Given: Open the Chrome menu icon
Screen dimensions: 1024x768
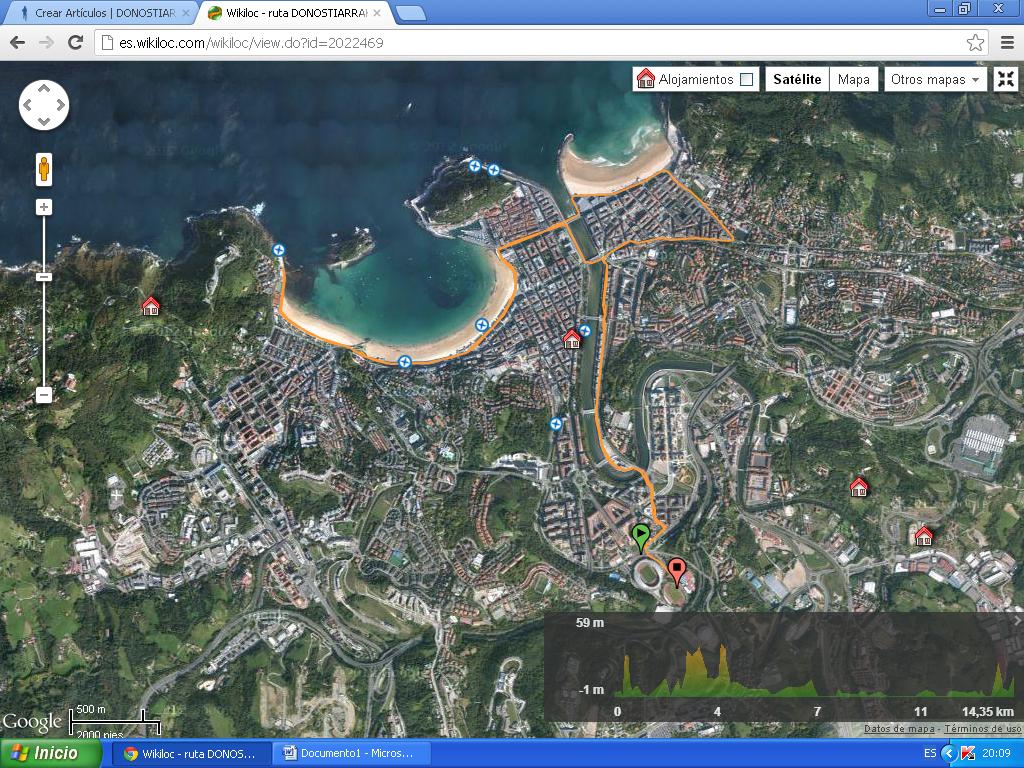Looking at the screenshot, I should pos(1008,43).
